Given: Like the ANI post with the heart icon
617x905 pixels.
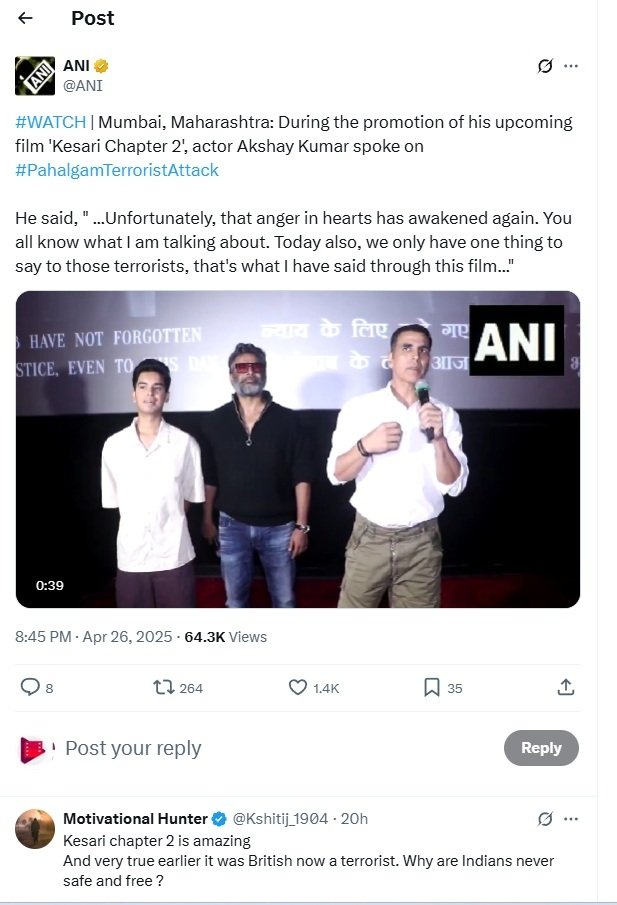Looking at the screenshot, I should (x=297, y=687).
